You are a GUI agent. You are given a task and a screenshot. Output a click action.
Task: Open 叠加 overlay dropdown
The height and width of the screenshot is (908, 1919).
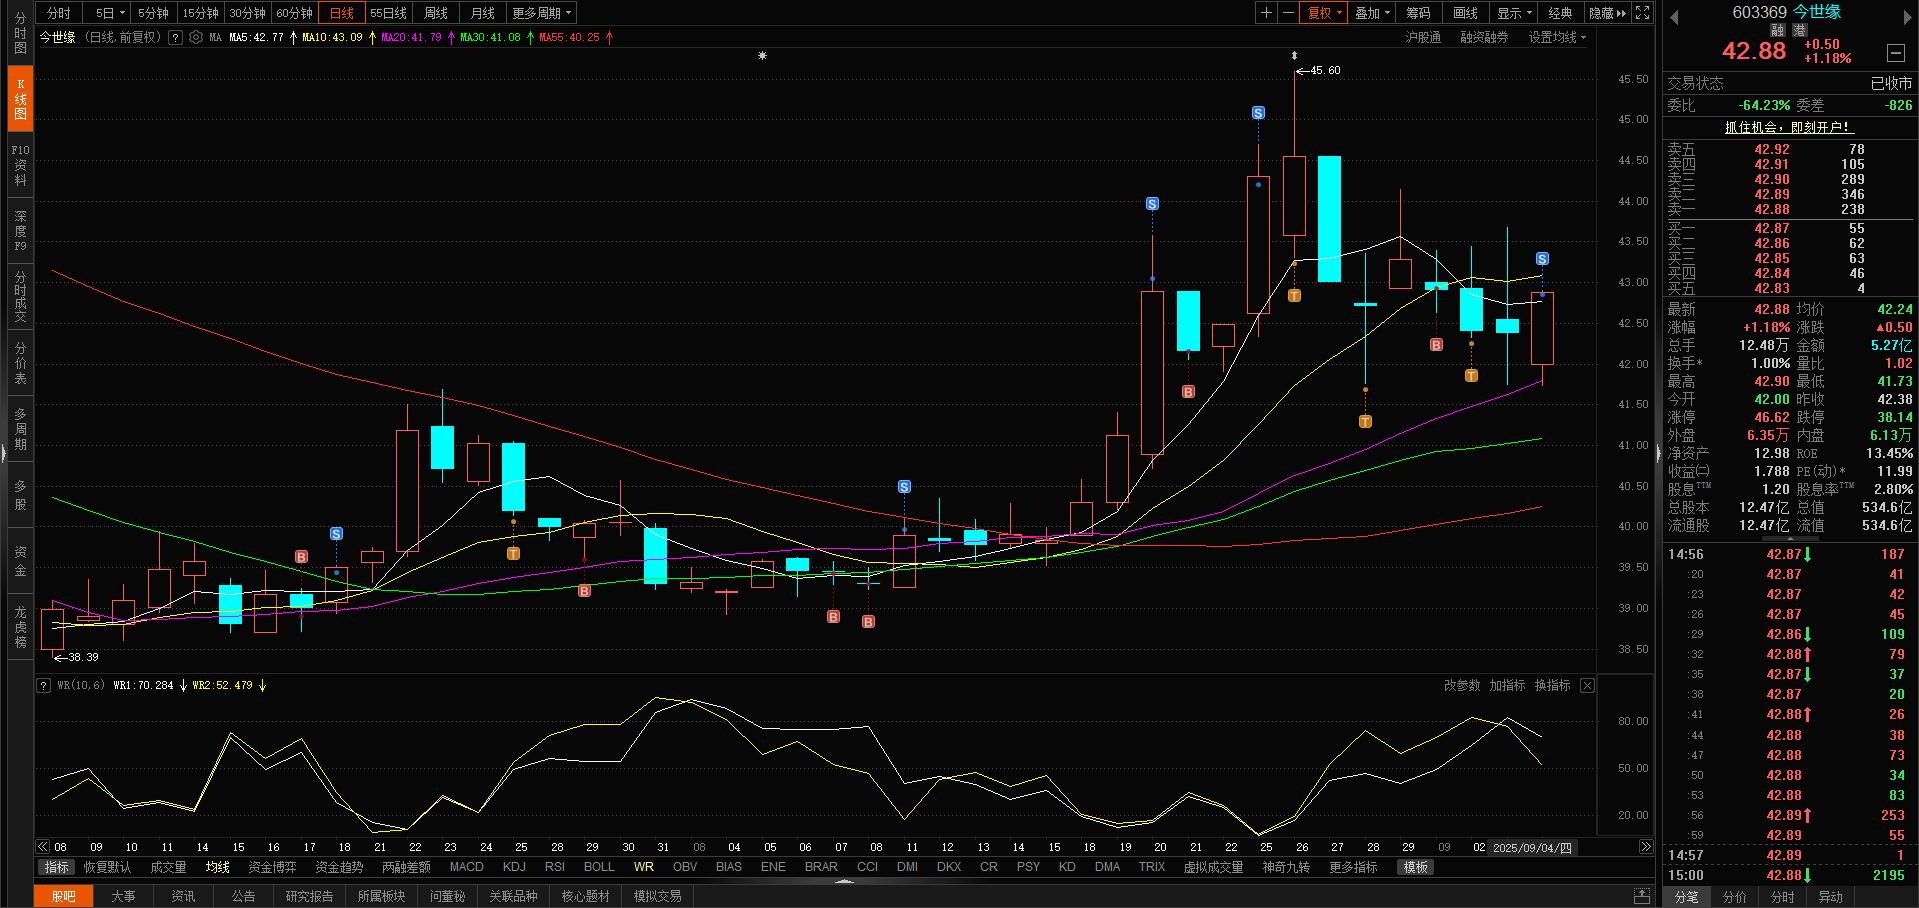tap(1372, 13)
